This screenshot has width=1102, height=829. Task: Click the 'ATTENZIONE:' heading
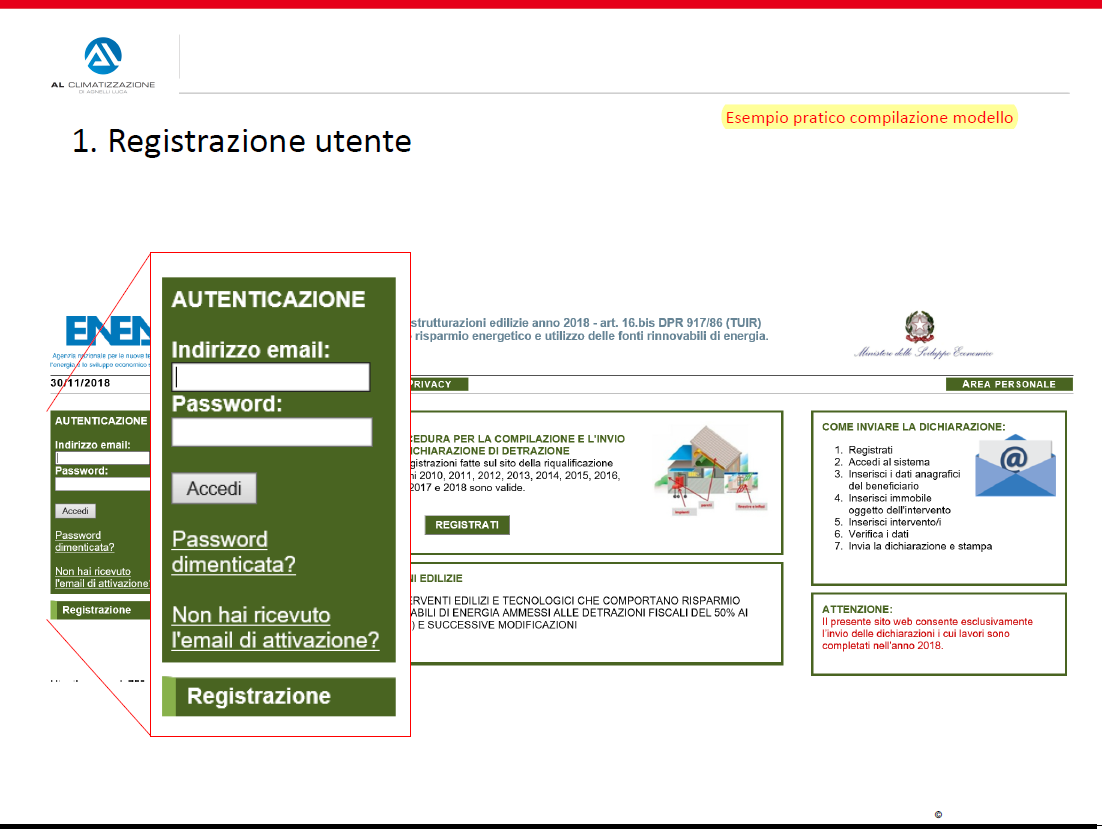pyautogui.click(x=857, y=609)
